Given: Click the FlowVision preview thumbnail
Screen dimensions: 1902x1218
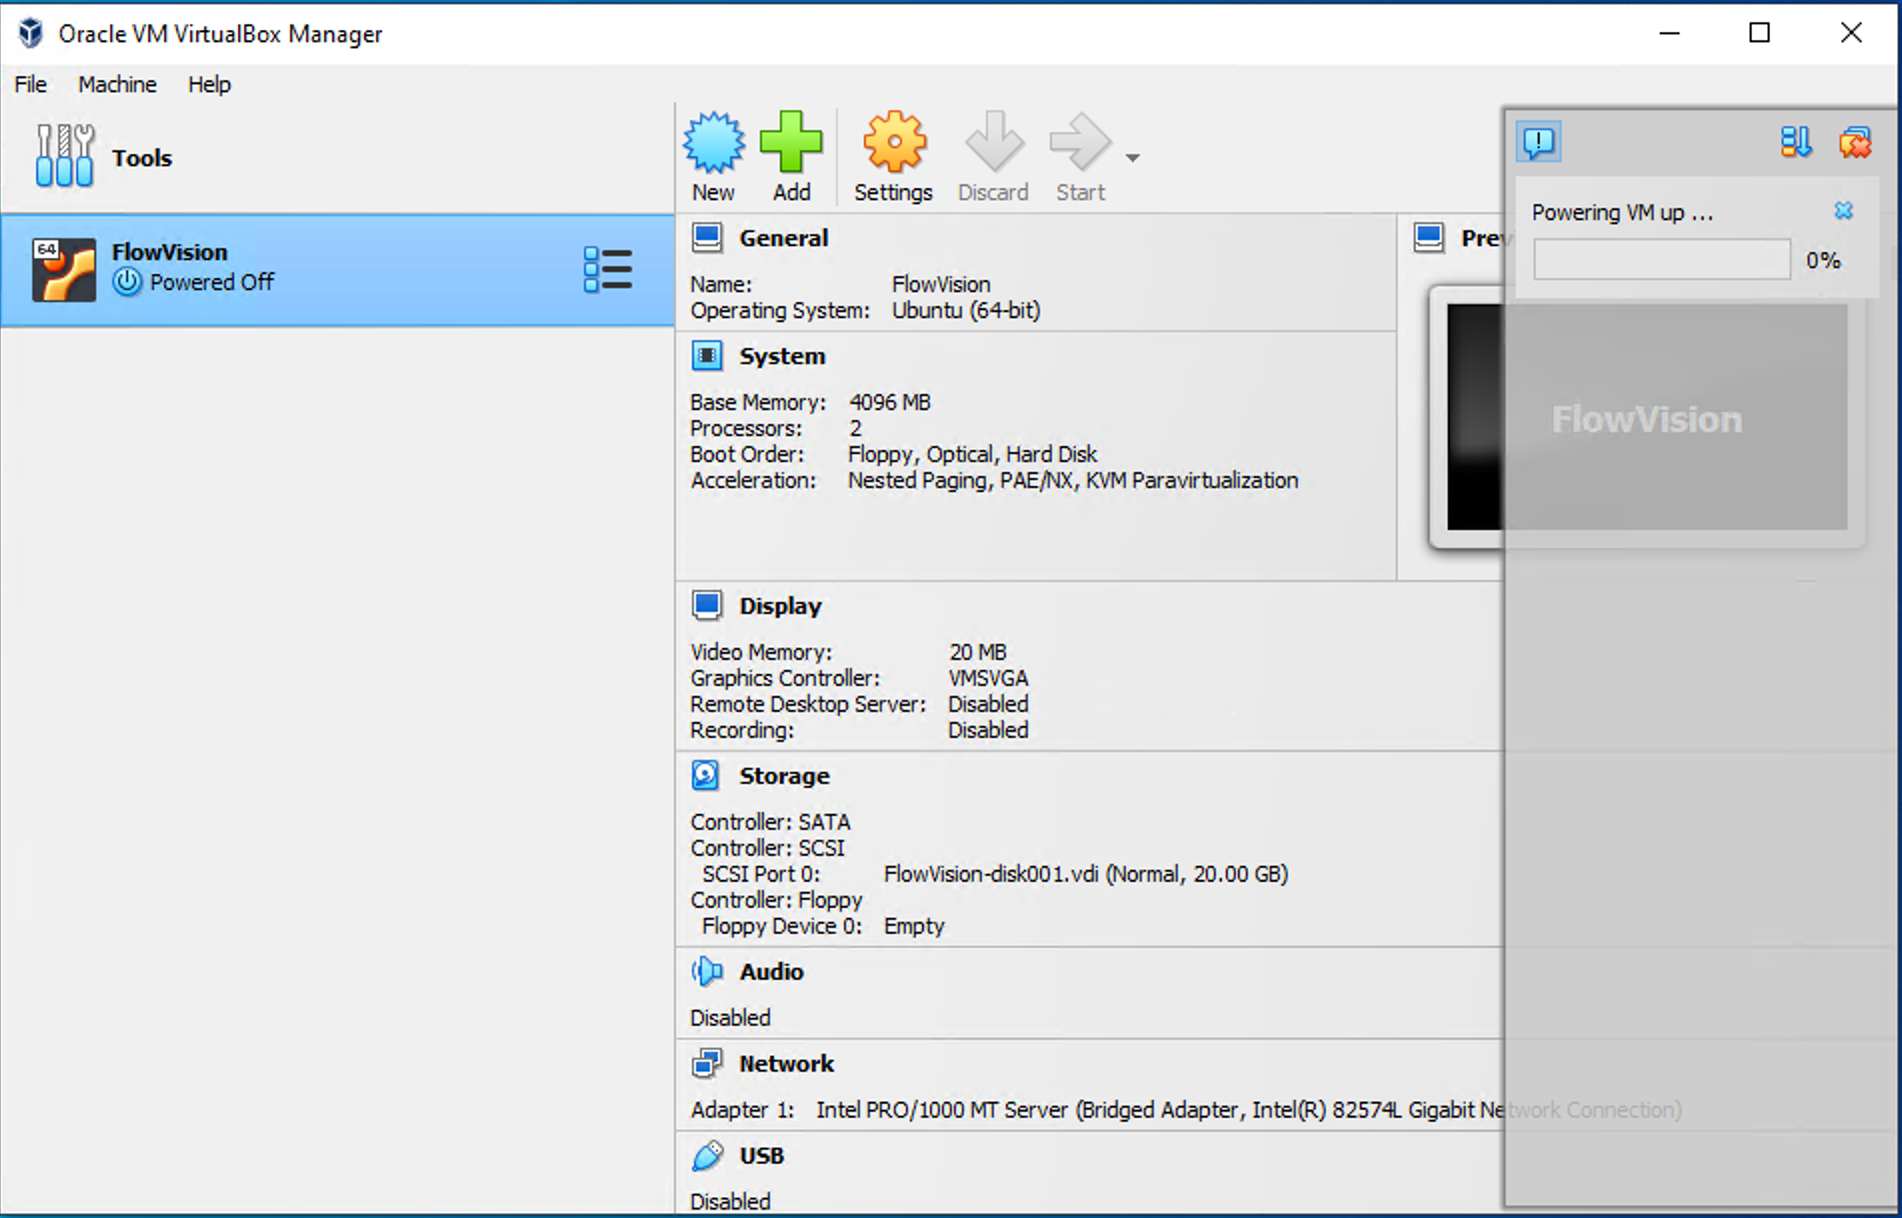Looking at the screenshot, I should [1647, 417].
